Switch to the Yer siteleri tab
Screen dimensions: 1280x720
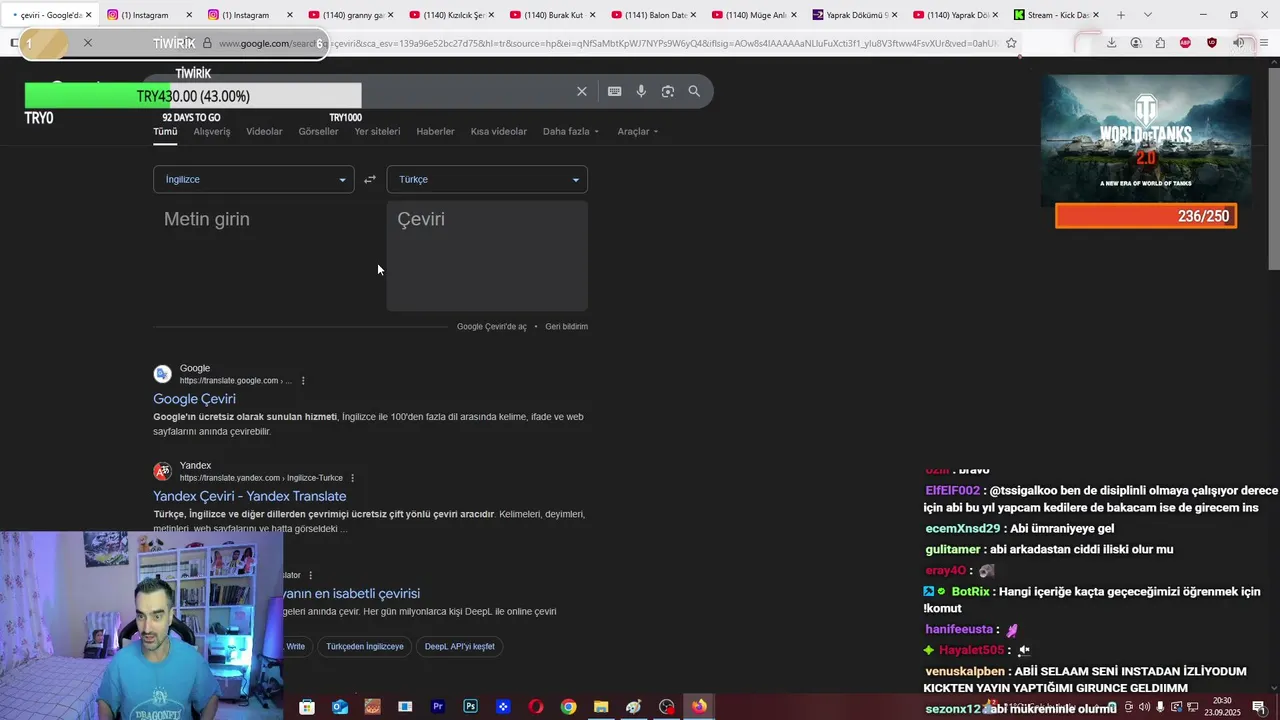point(377,131)
